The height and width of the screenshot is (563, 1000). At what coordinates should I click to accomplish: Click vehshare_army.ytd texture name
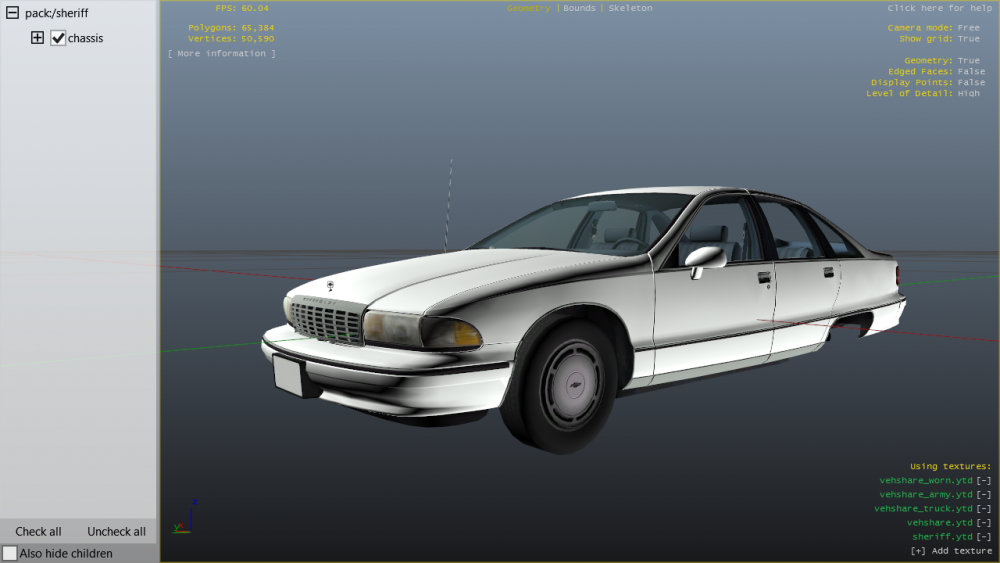[x=926, y=495]
